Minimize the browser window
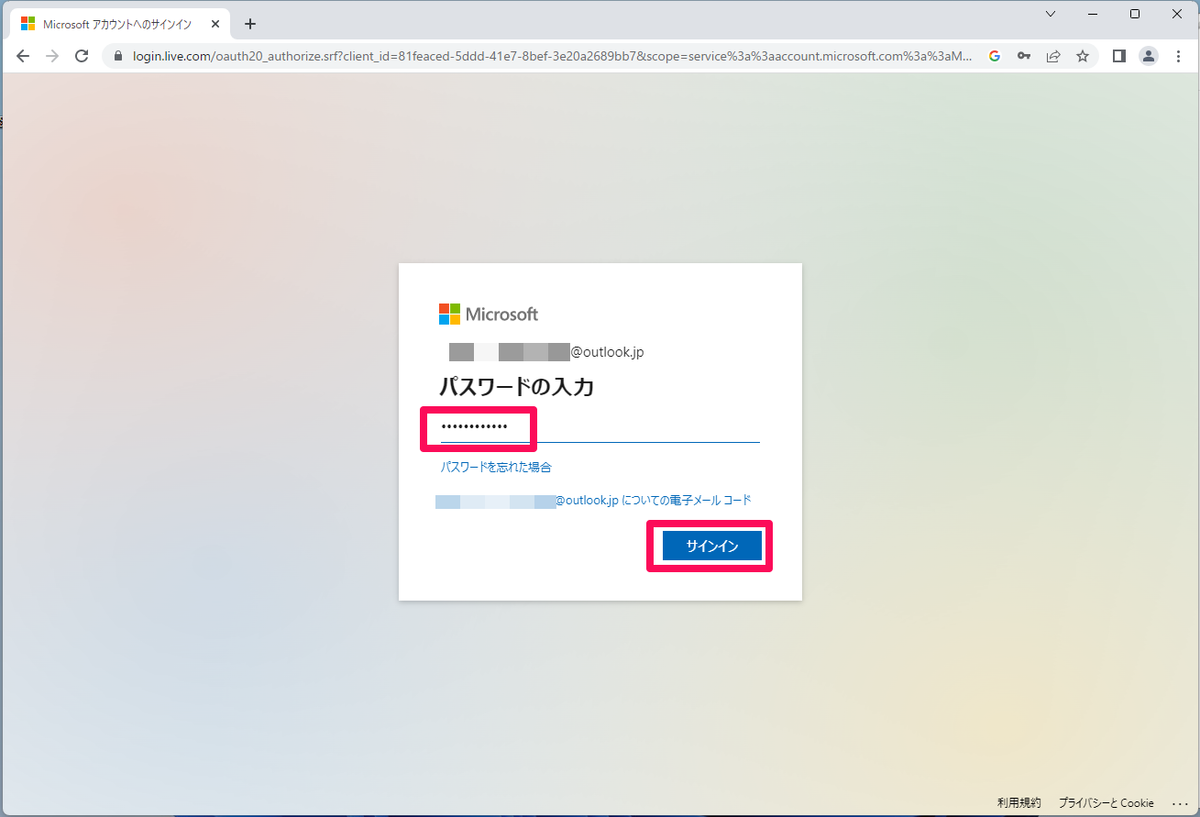The height and width of the screenshot is (817, 1200). point(1092,14)
